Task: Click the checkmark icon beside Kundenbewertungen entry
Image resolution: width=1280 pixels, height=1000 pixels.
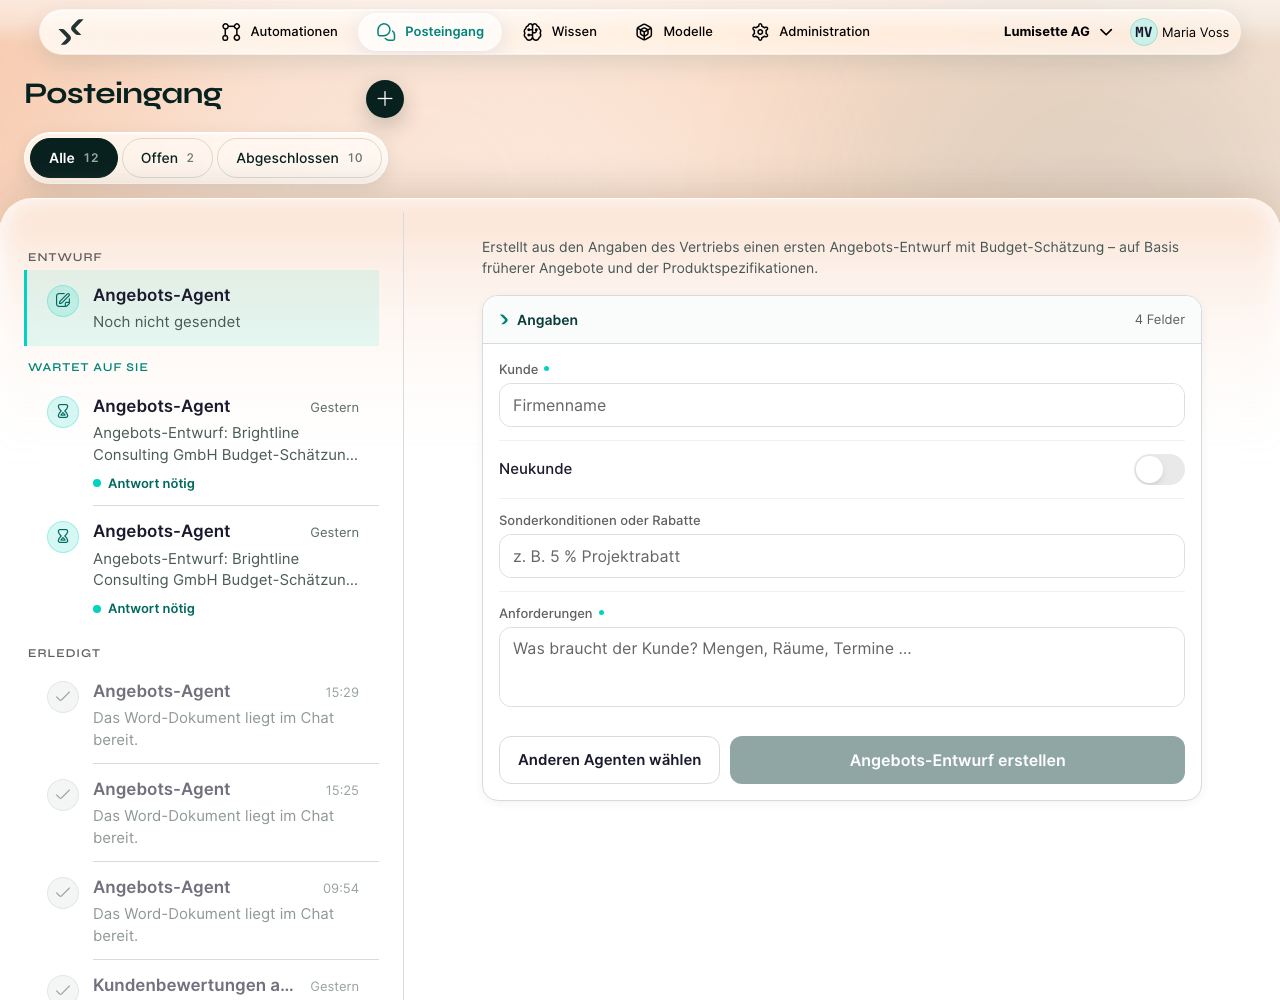Action: point(63,988)
